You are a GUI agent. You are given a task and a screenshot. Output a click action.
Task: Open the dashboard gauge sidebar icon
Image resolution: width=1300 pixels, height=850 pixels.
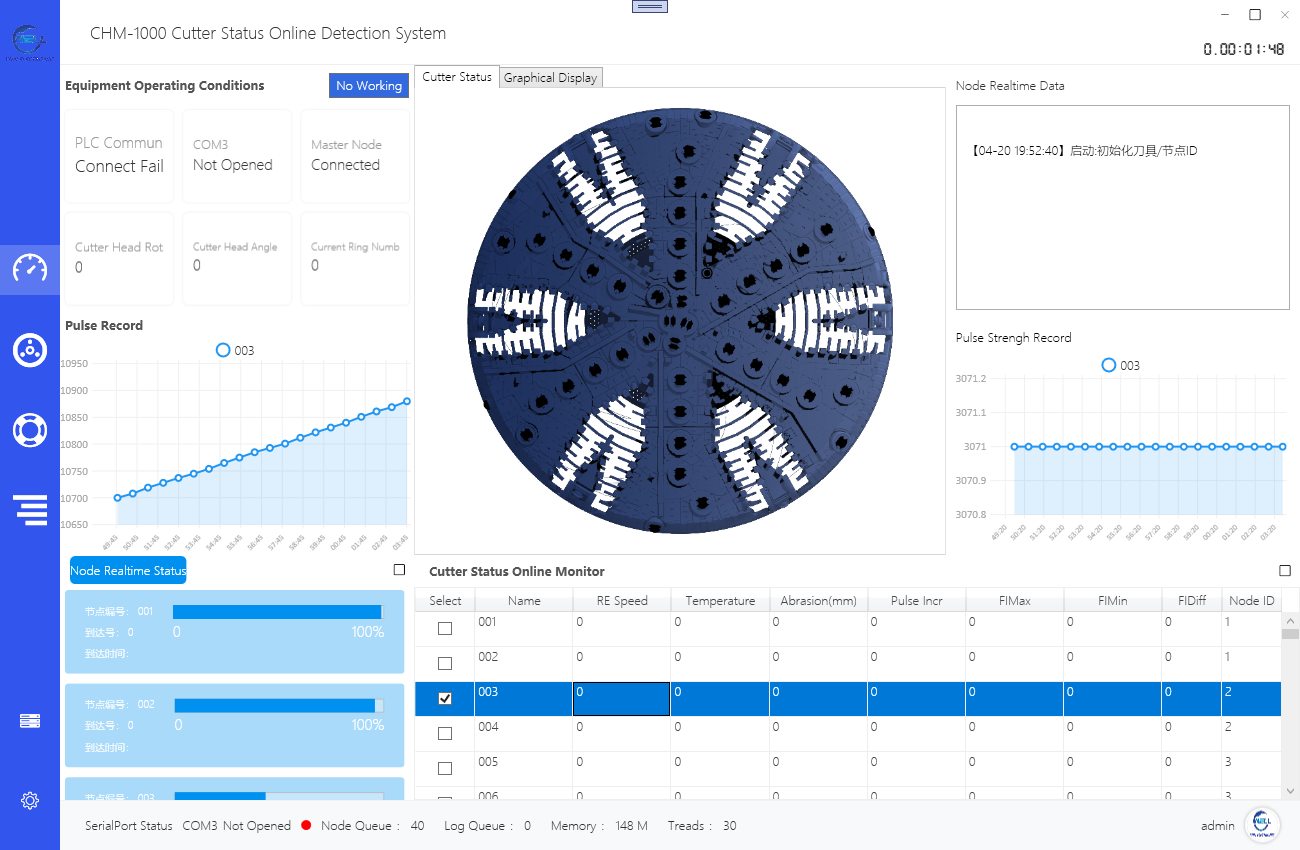30,269
